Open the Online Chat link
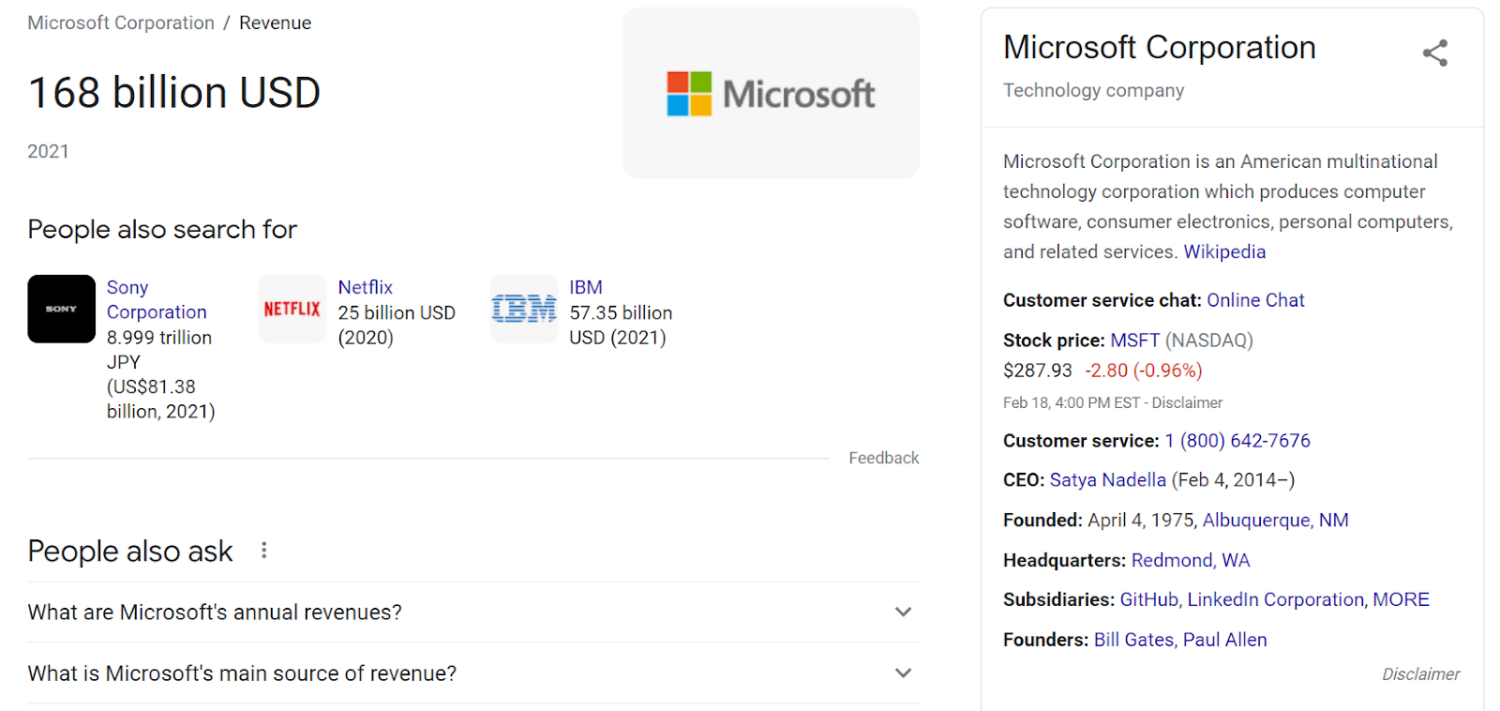 (x=1256, y=300)
